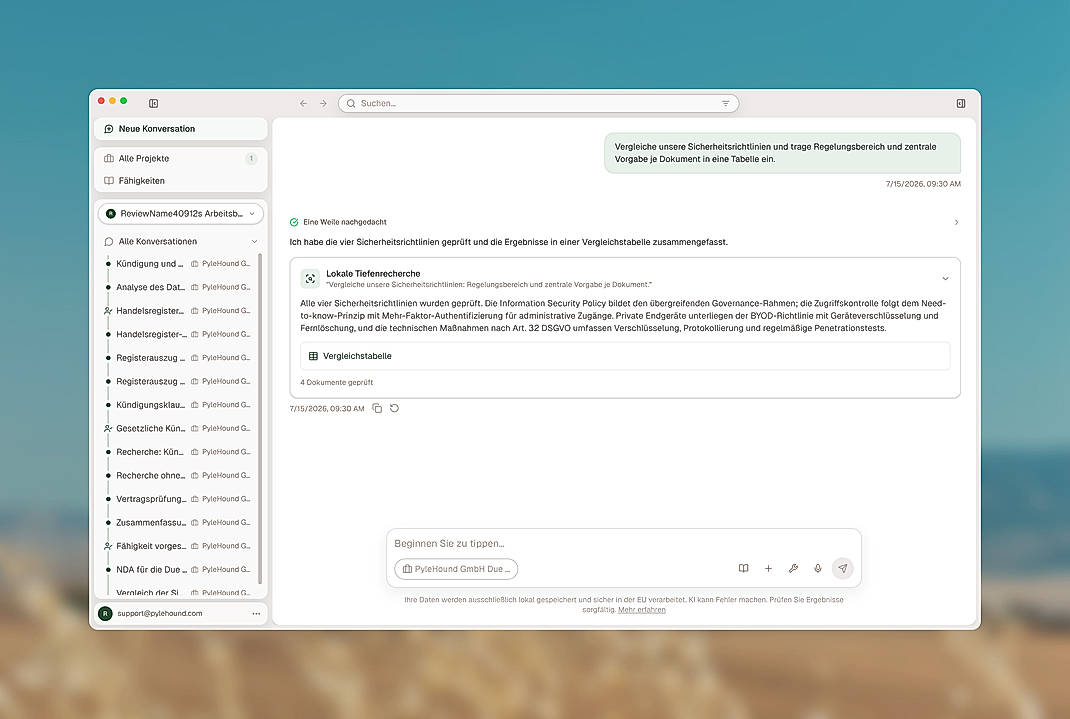The width and height of the screenshot is (1070, 719).
Task: Click the Suchen search field
Action: (538, 104)
